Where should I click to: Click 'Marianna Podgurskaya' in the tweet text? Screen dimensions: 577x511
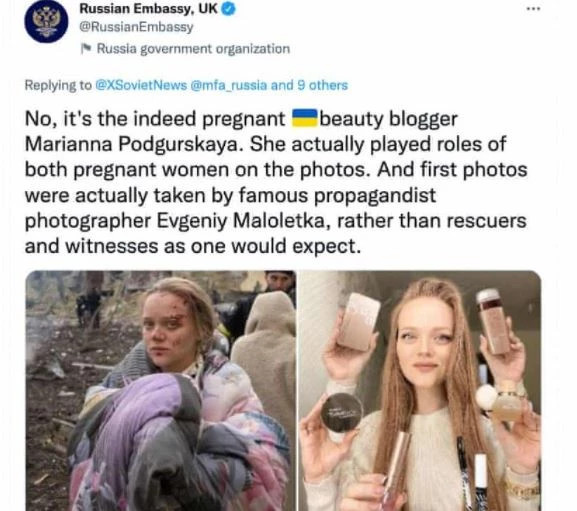[135, 144]
